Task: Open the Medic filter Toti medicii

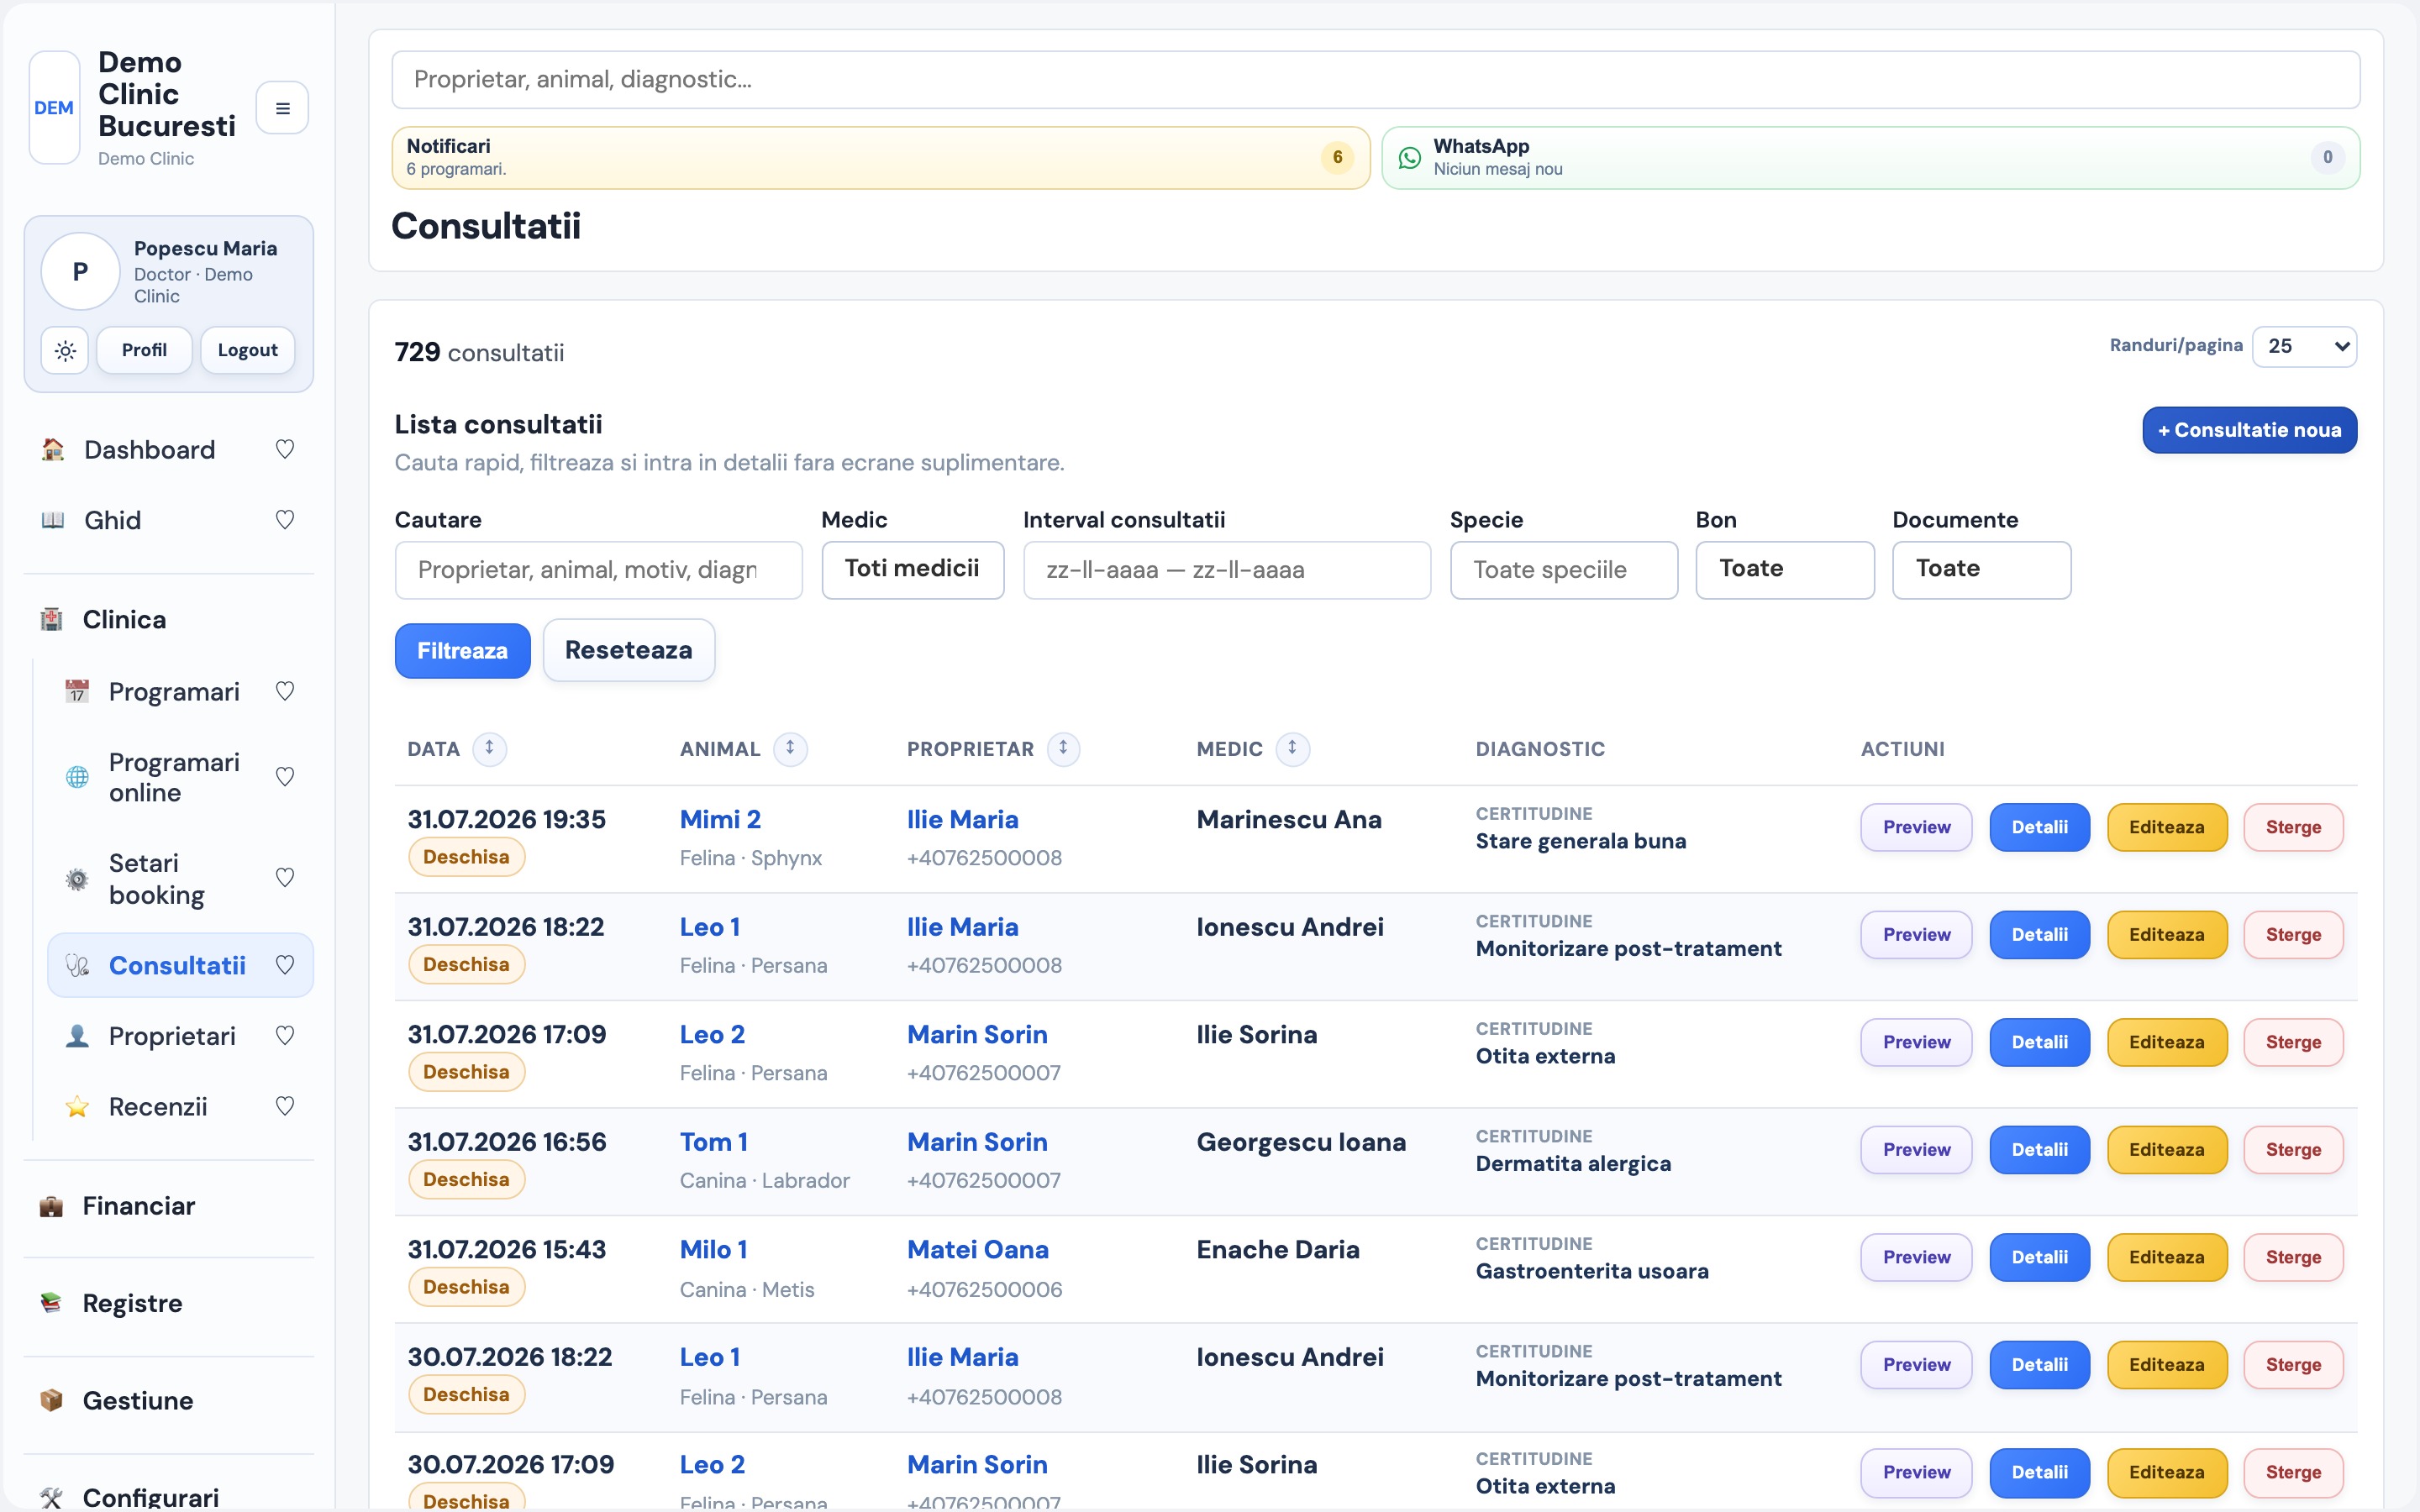Action: (x=912, y=570)
